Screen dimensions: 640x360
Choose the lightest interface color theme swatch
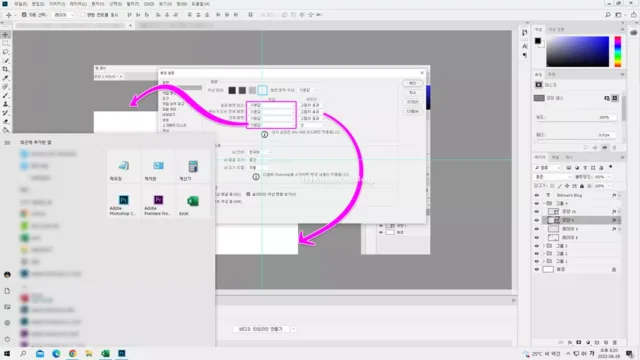(x=262, y=90)
